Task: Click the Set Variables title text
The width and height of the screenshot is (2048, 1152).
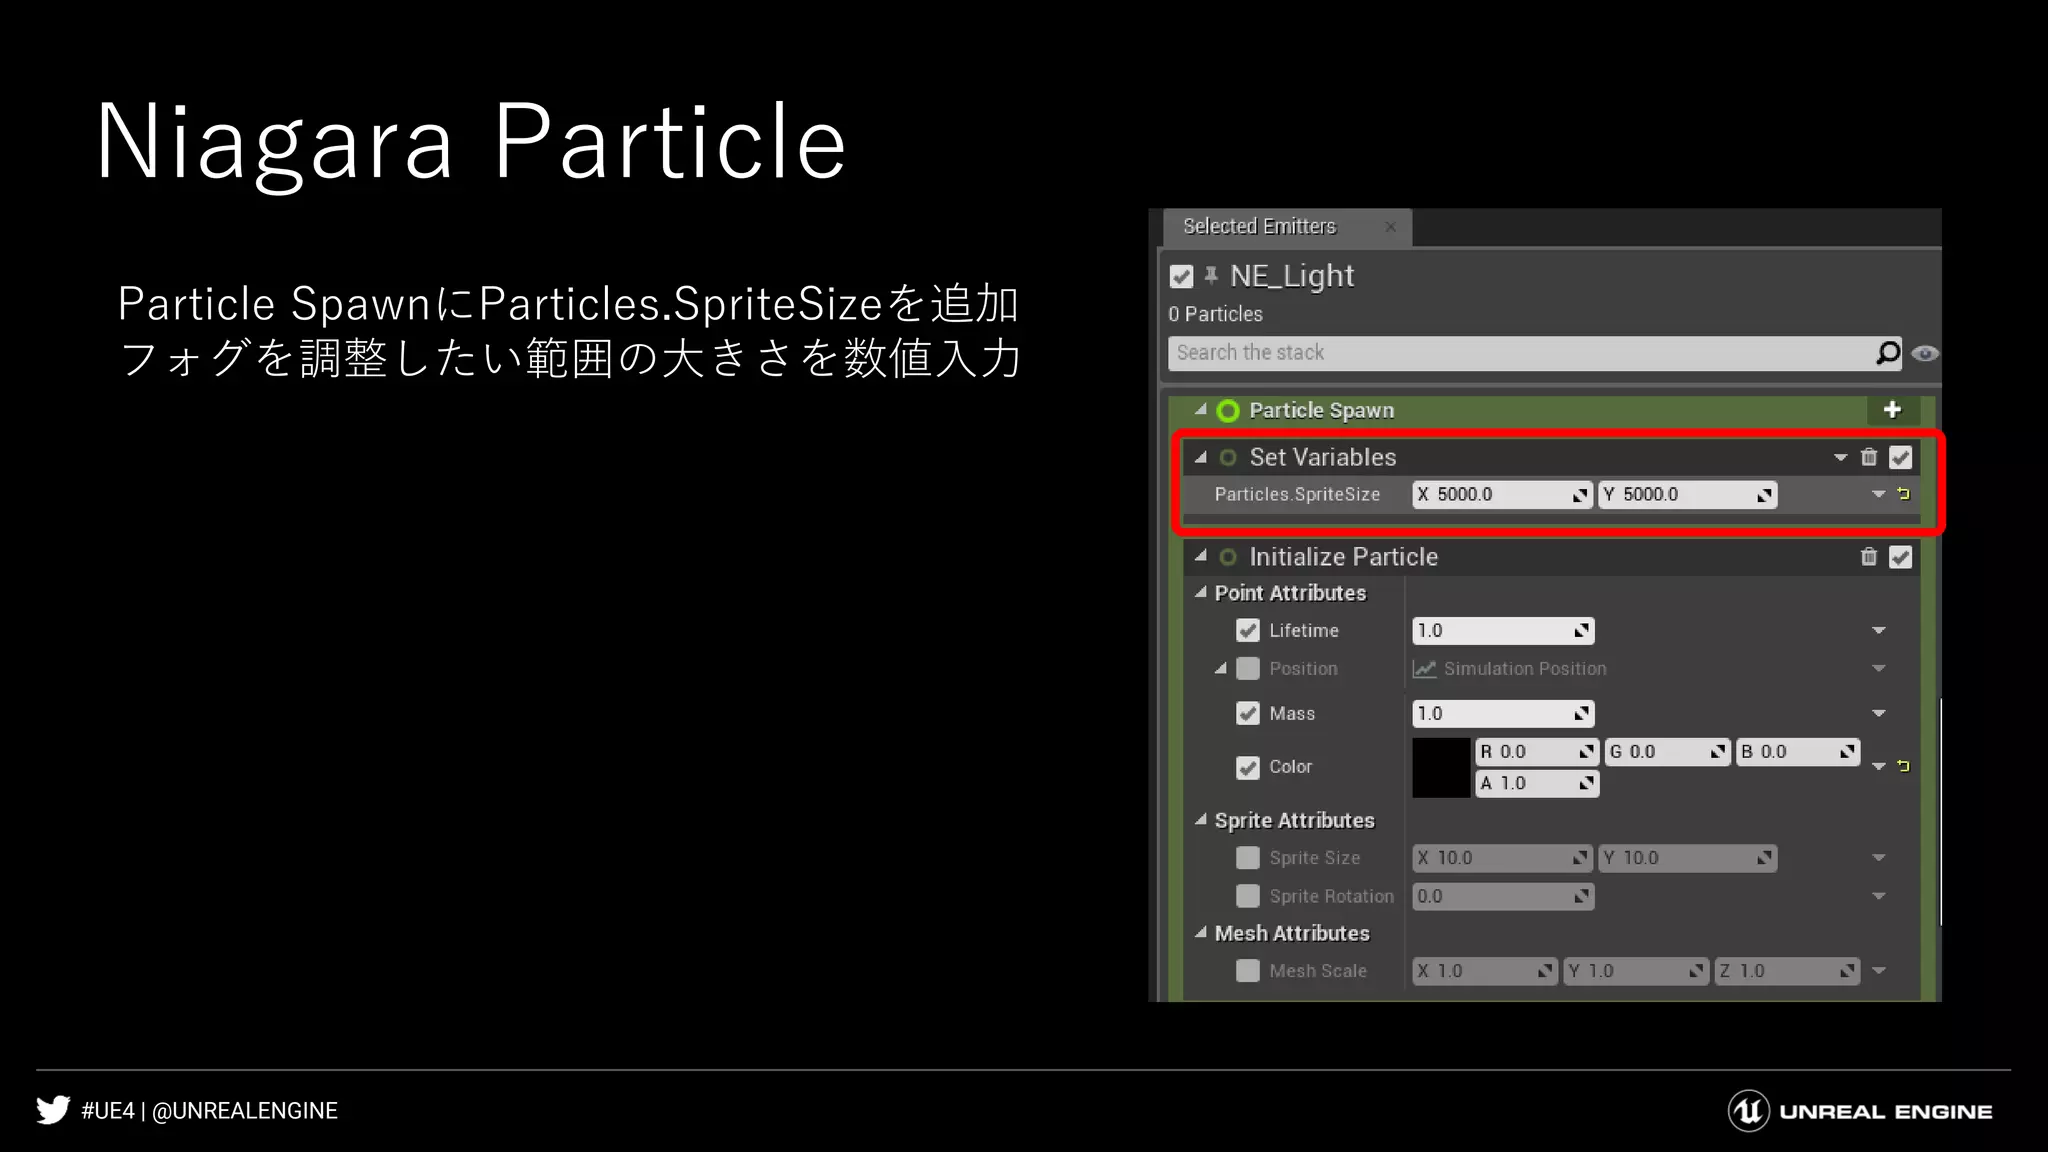Action: 1322,457
